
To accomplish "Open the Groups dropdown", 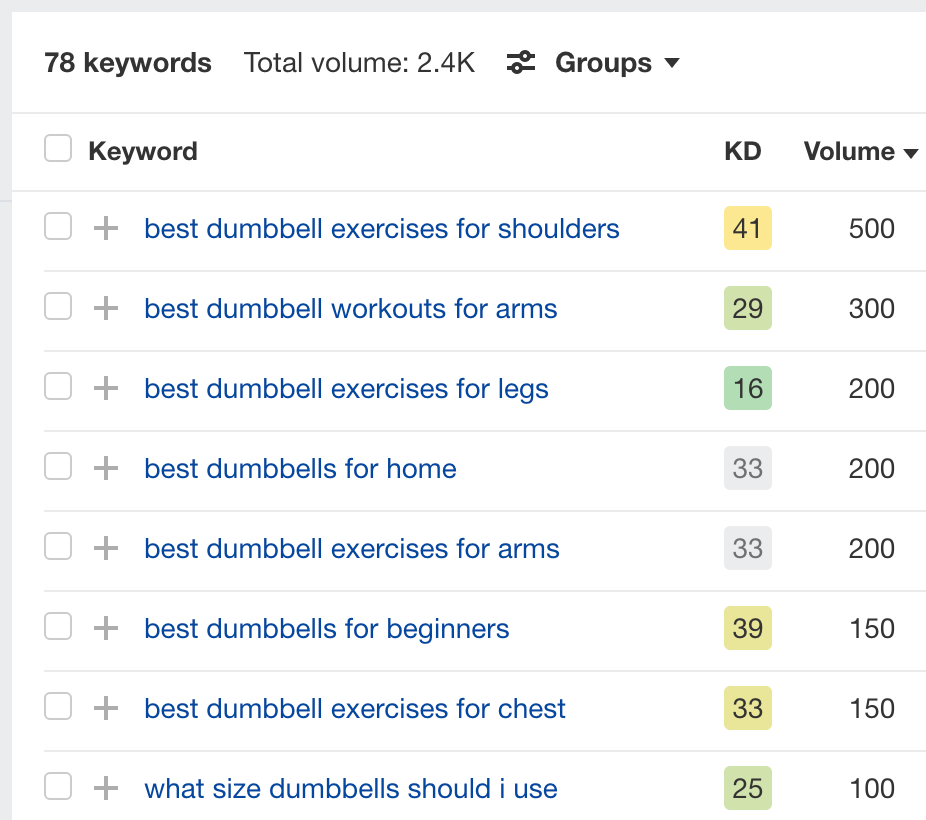I will pyautogui.click(x=617, y=63).
